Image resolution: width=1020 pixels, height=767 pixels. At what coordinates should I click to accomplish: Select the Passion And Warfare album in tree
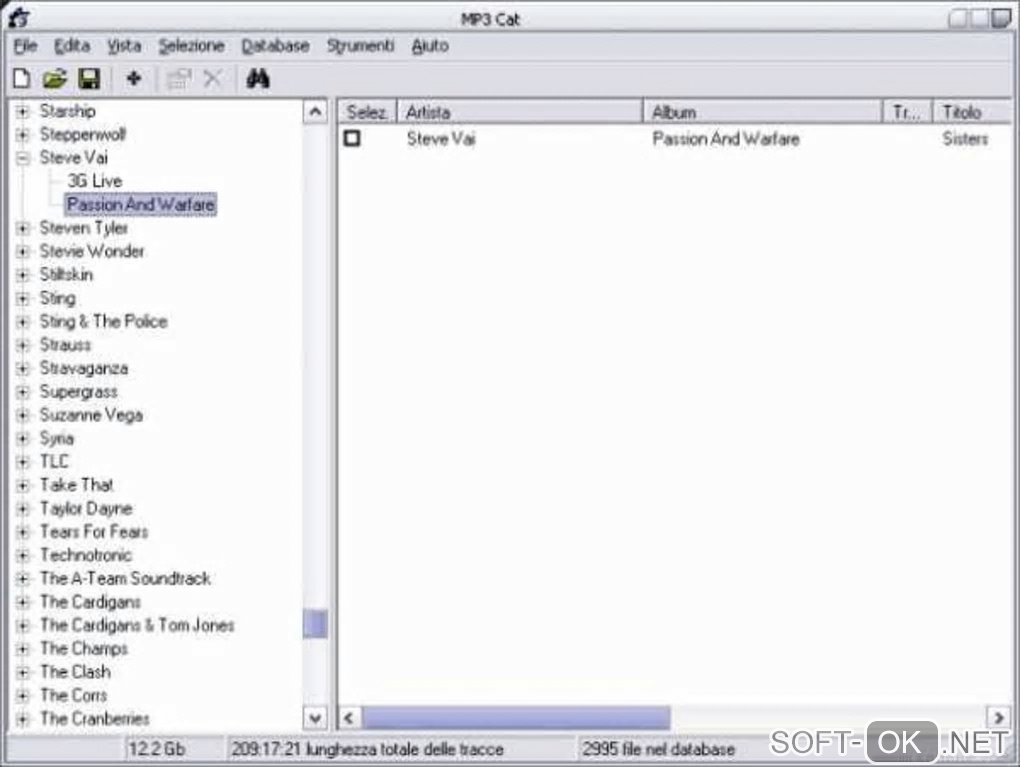click(141, 204)
